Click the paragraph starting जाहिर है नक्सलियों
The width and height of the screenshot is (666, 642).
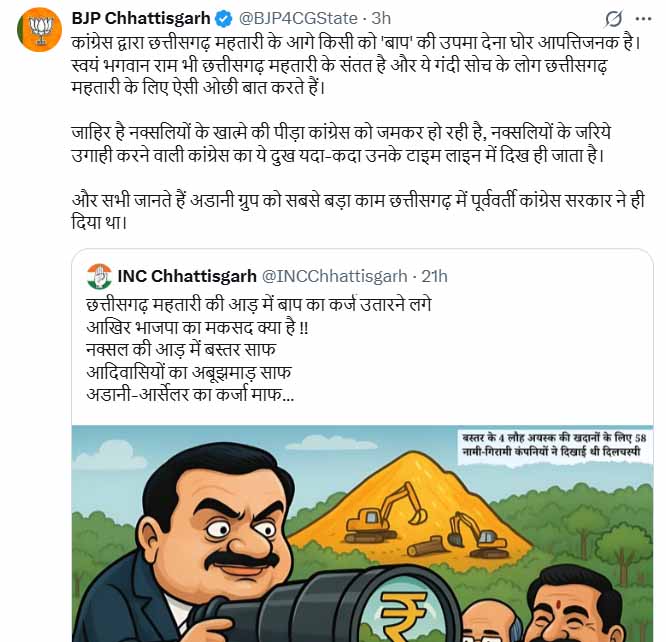341,144
